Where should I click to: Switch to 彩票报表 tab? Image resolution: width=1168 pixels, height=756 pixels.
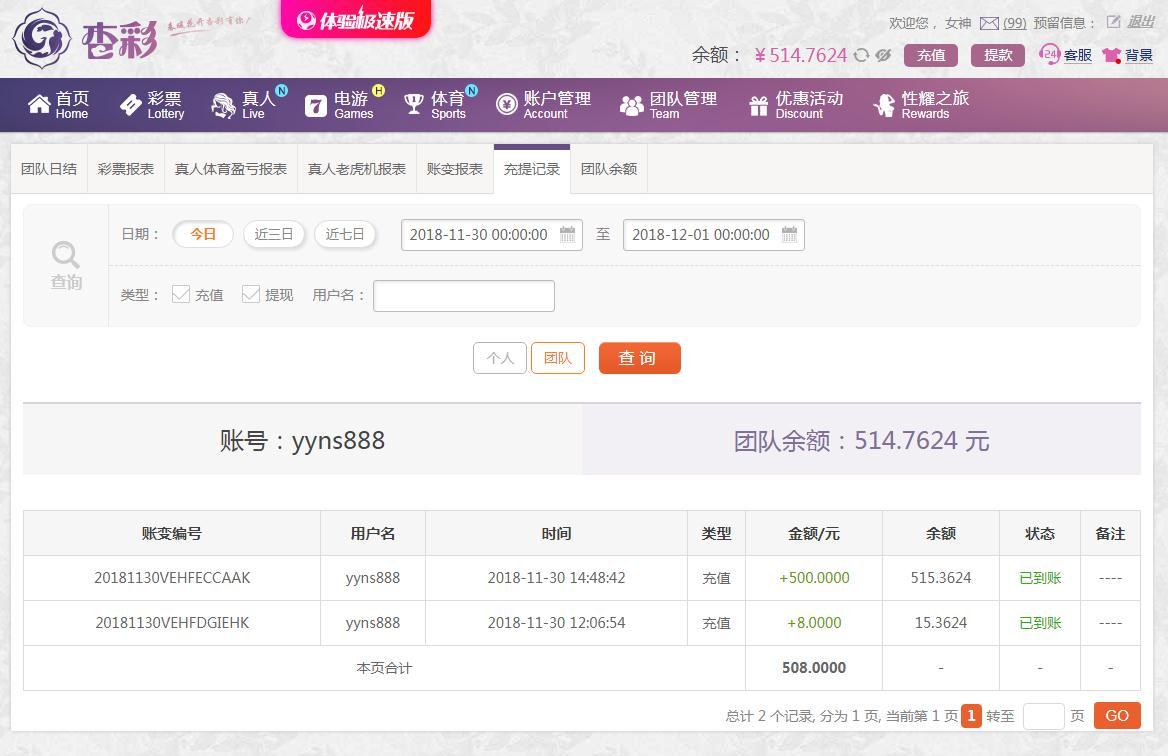126,169
